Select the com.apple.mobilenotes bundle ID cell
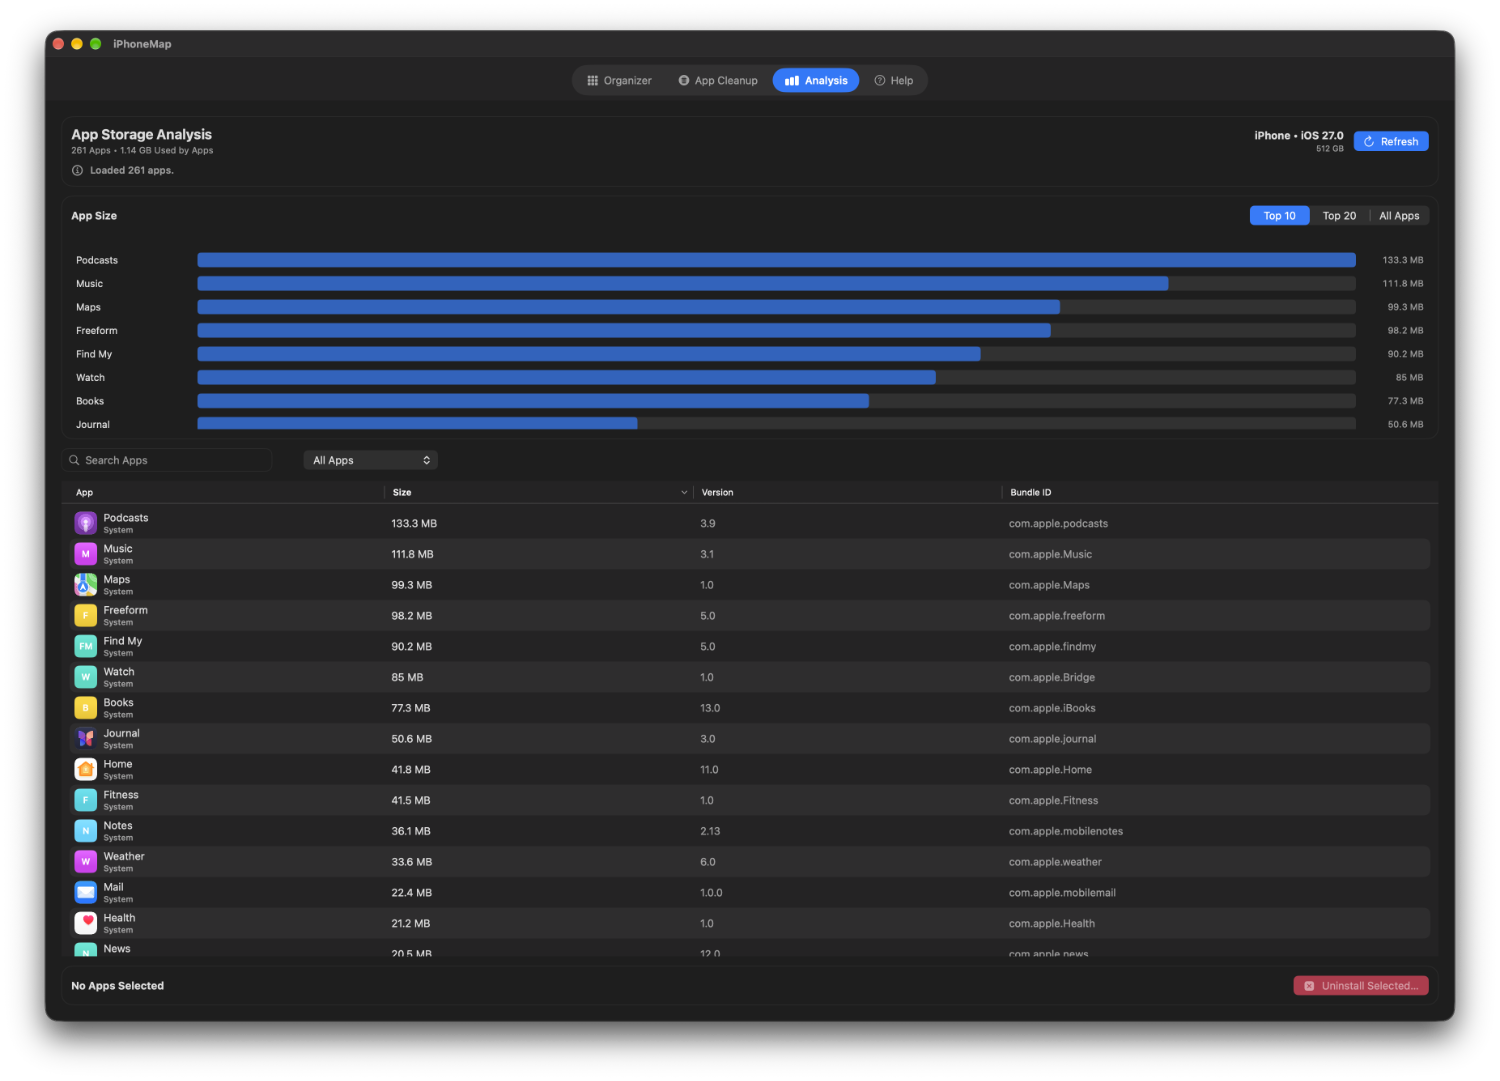 (1066, 831)
